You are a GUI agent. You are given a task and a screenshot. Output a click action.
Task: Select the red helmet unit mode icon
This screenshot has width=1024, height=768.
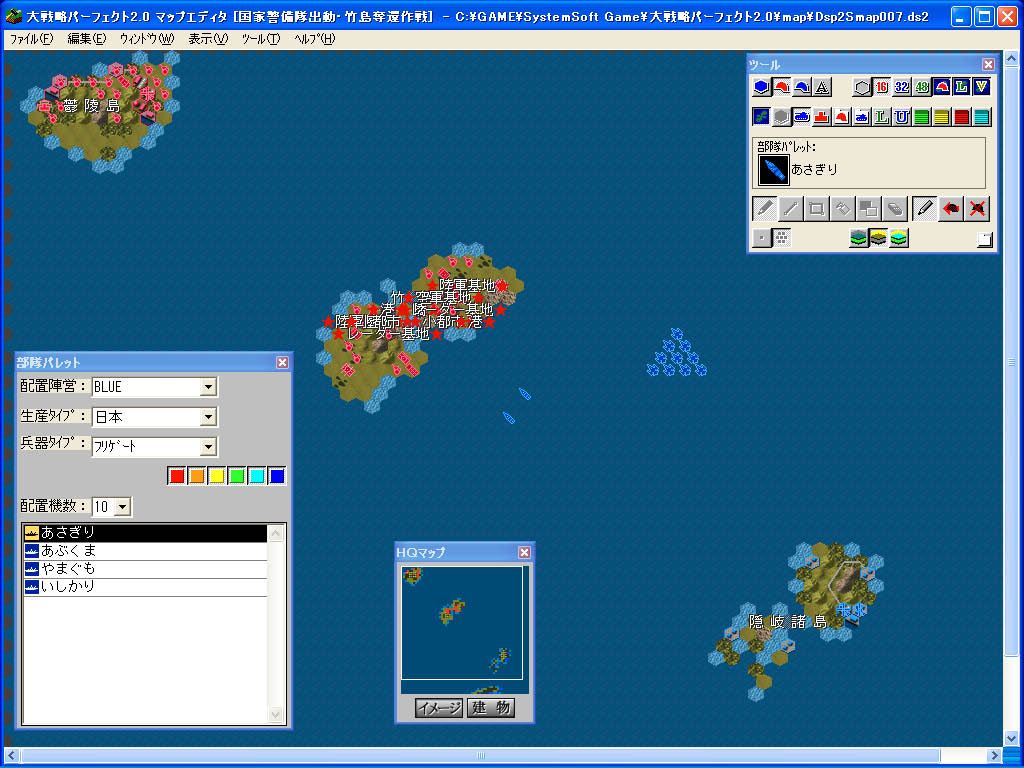click(782, 87)
